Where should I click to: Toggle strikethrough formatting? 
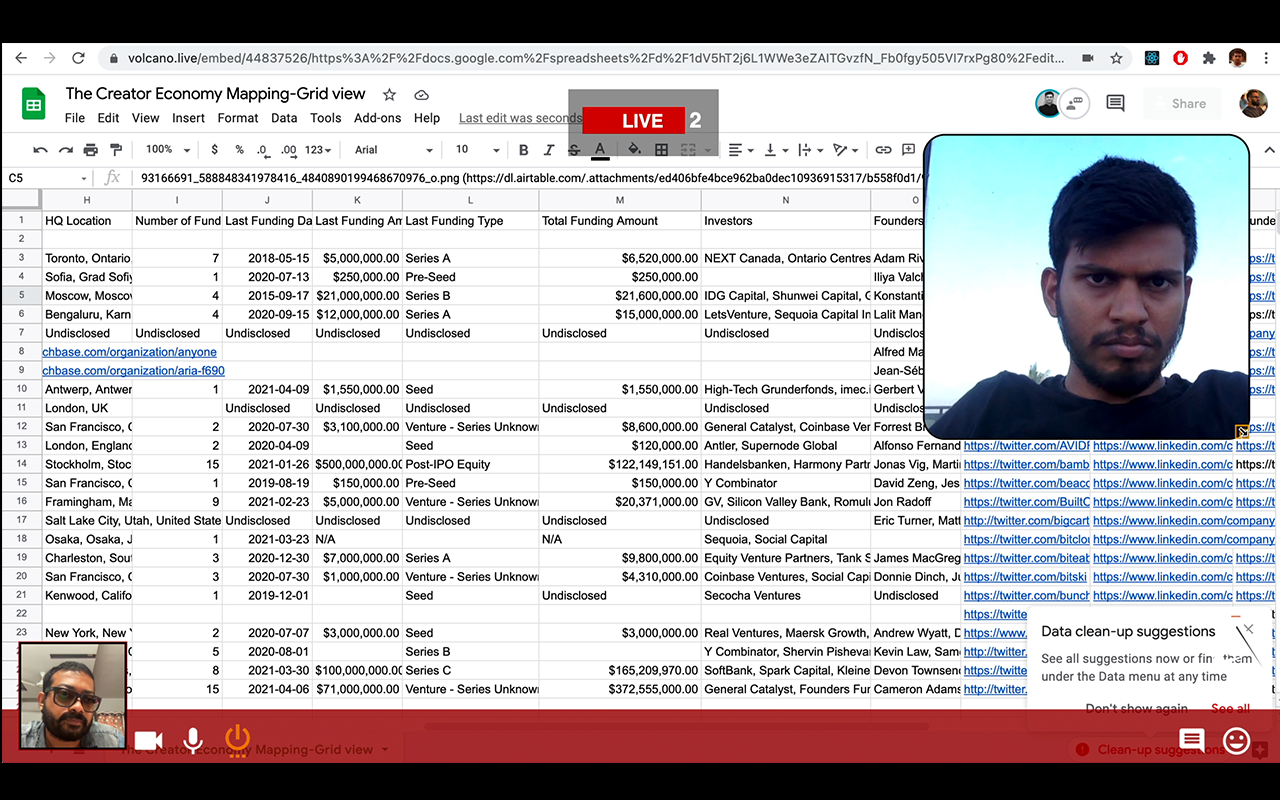(574, 150)
